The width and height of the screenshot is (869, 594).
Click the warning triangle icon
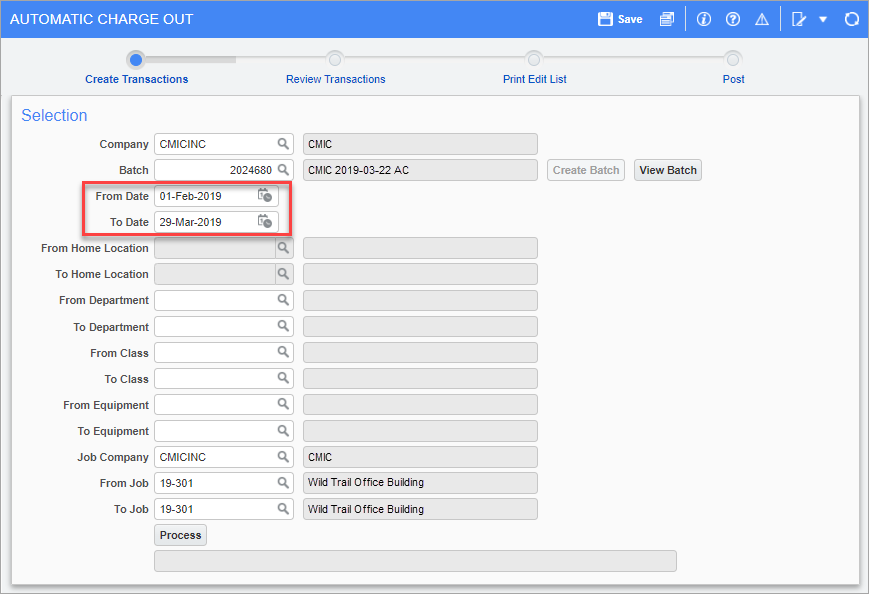tap(762, 19)
